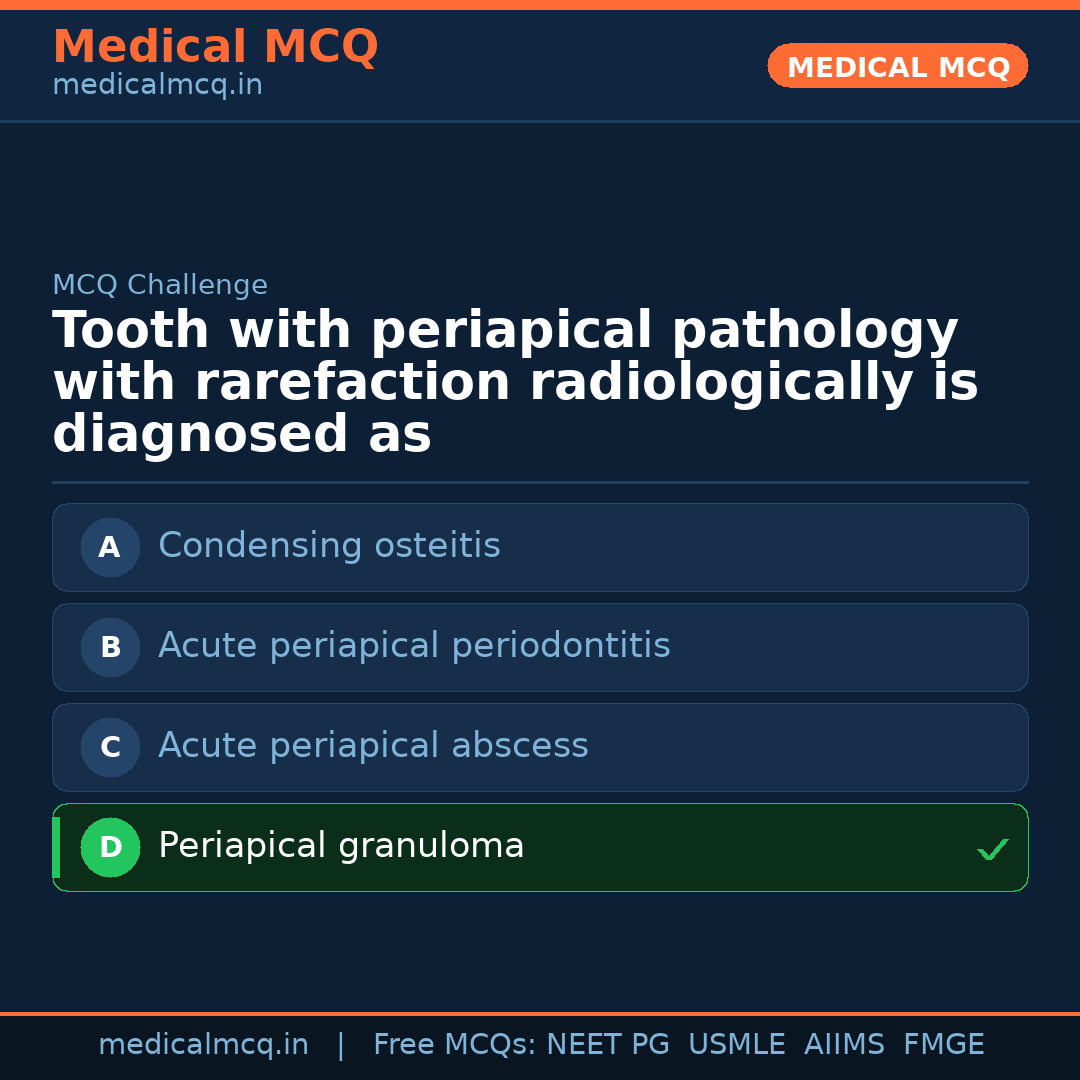1080x1080 pixels.
Task: Click the letter B option badge
Action: pos(110,647)
